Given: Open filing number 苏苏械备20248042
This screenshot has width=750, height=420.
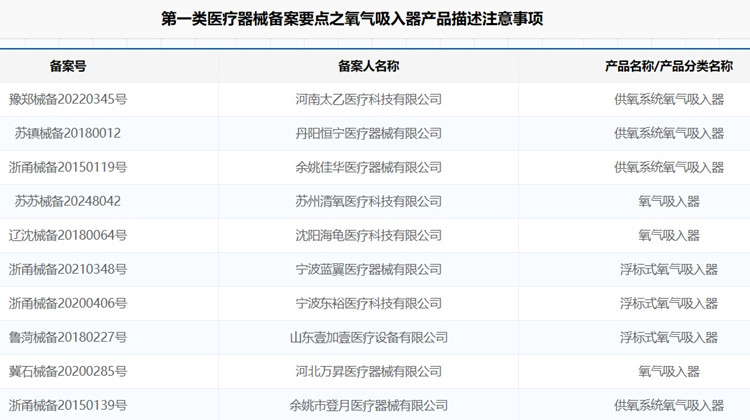Looking at the screenshot, I should pos(68,202).
